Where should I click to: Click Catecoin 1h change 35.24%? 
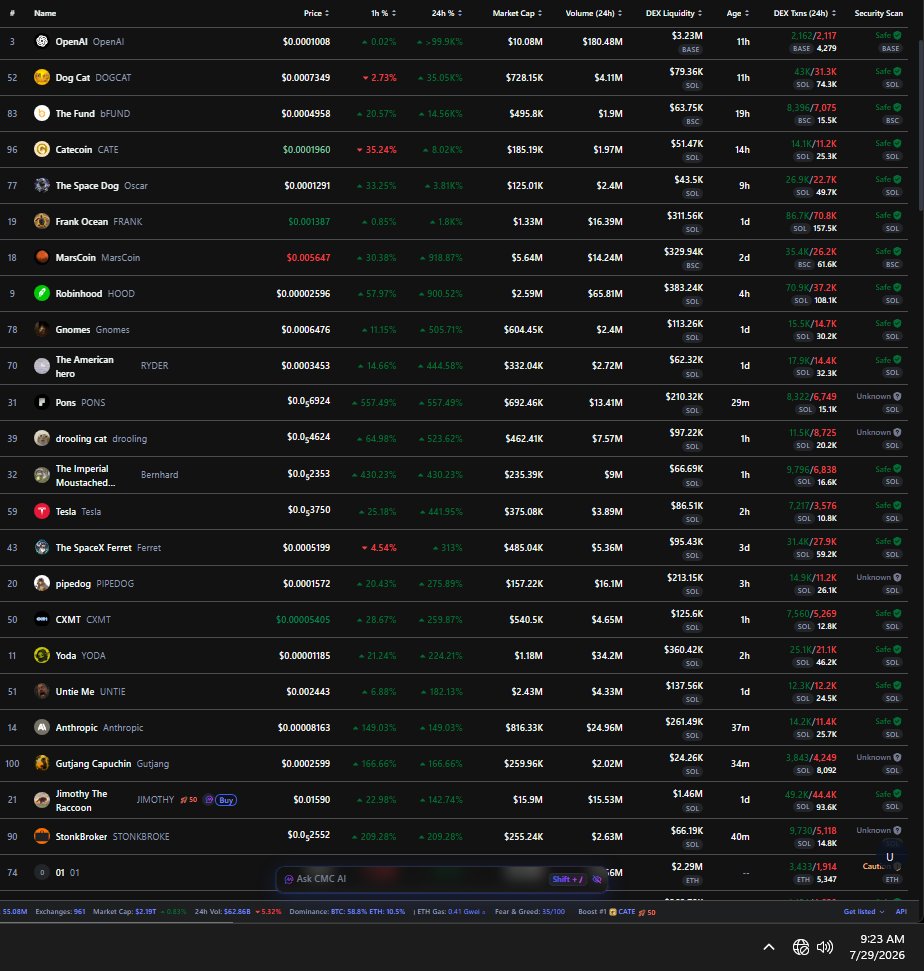(376, 149)
